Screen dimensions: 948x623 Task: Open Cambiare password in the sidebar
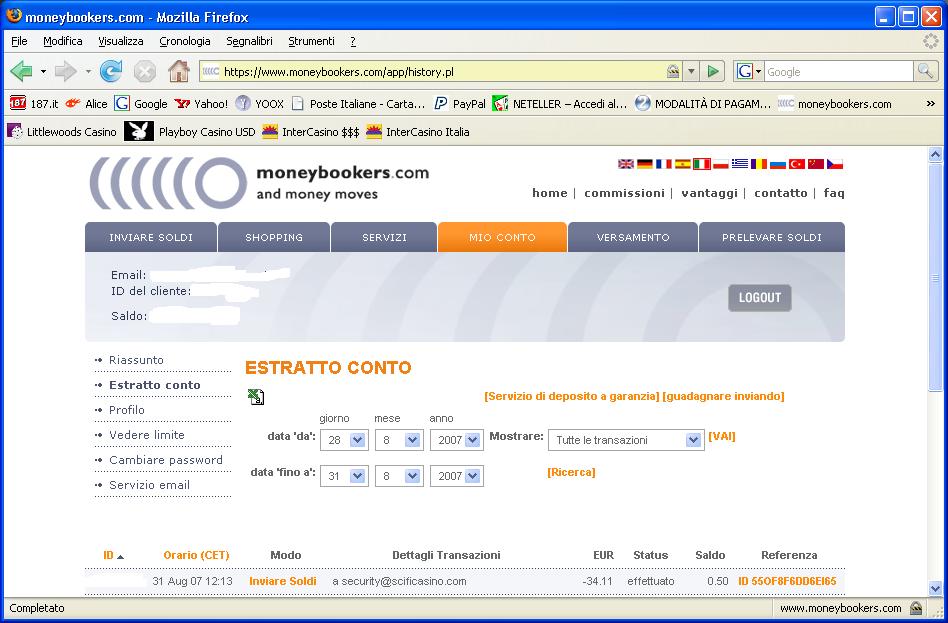pos(166,460)
